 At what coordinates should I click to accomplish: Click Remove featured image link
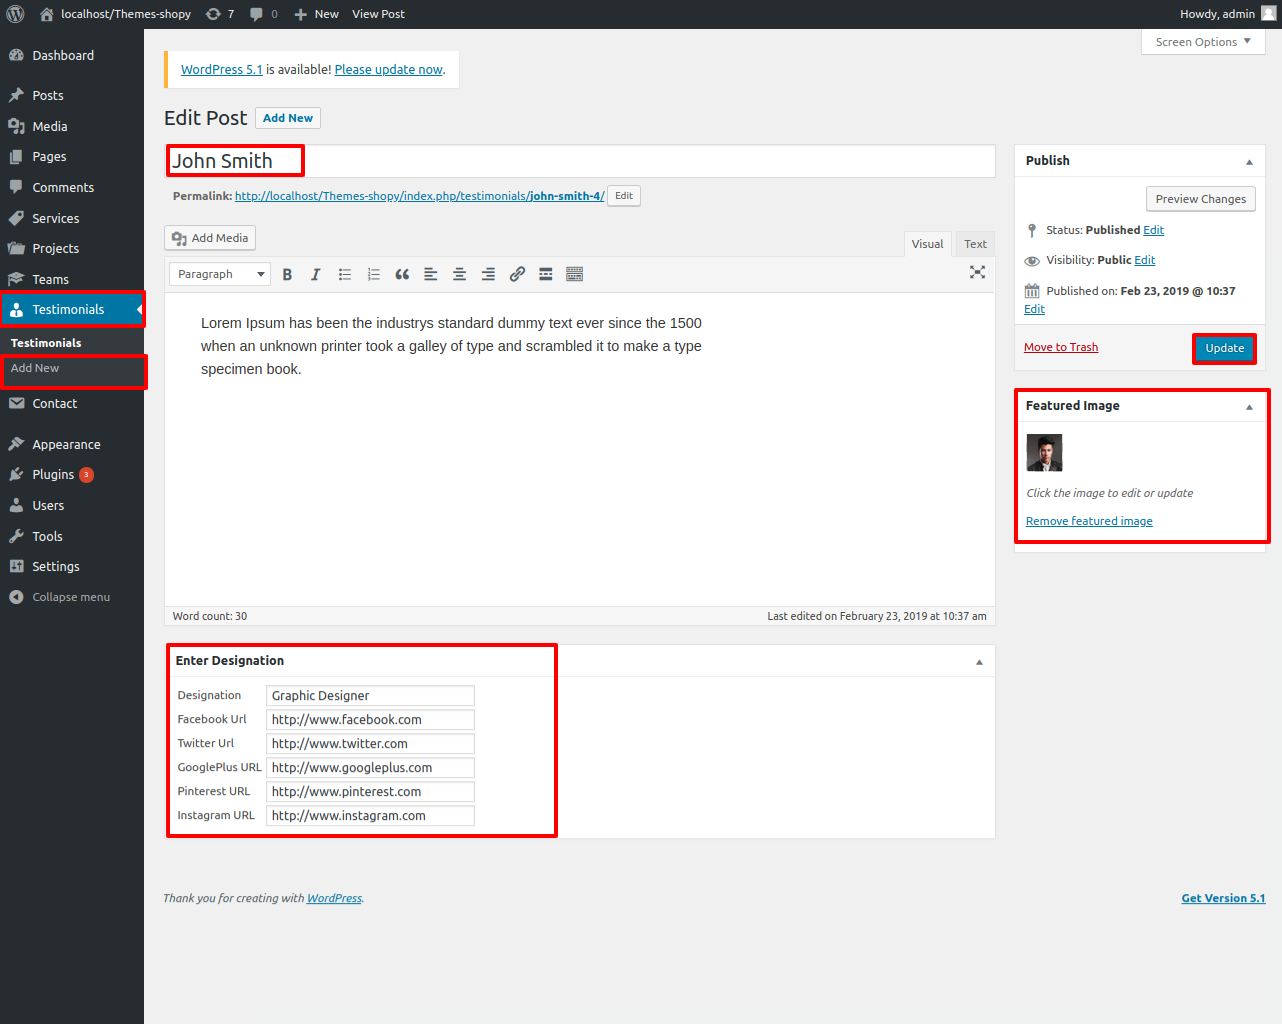[1089, 521]
